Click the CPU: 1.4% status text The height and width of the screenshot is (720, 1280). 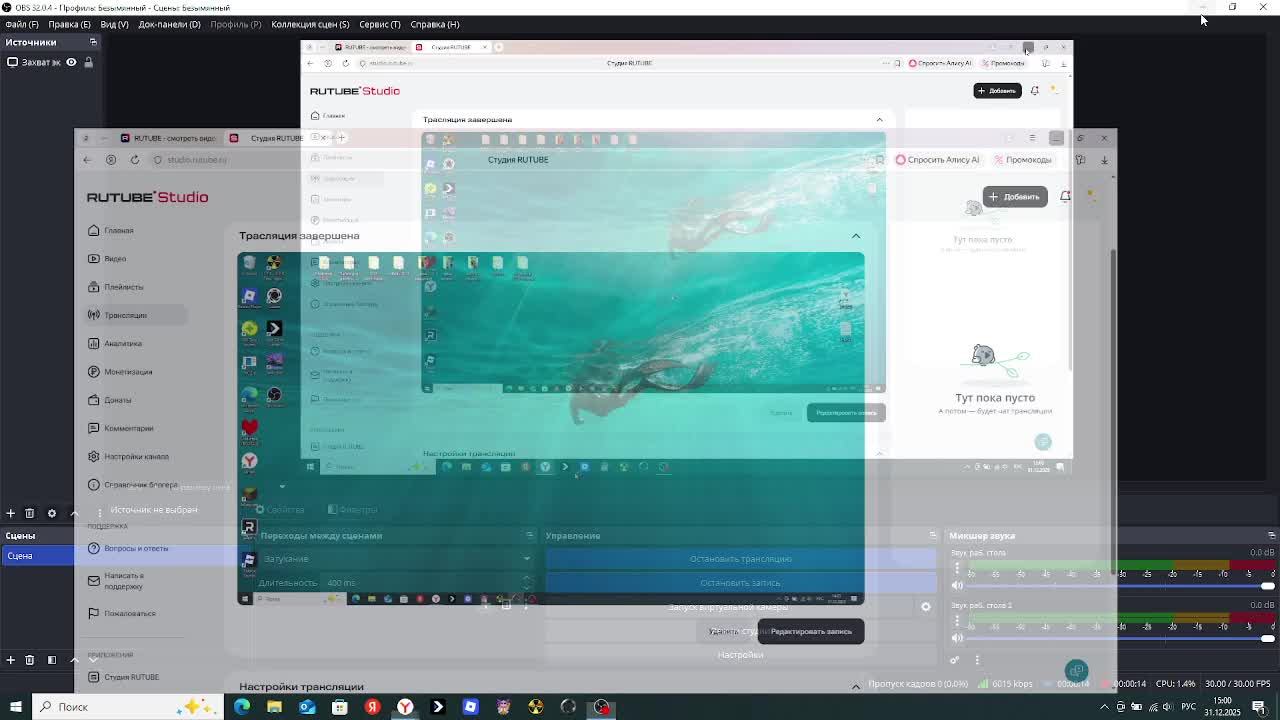point(1175,684)
